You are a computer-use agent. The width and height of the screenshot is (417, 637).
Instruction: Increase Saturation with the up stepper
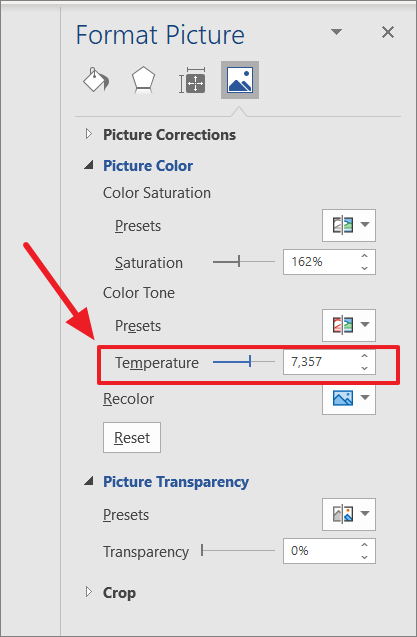(x=365, y=256)
